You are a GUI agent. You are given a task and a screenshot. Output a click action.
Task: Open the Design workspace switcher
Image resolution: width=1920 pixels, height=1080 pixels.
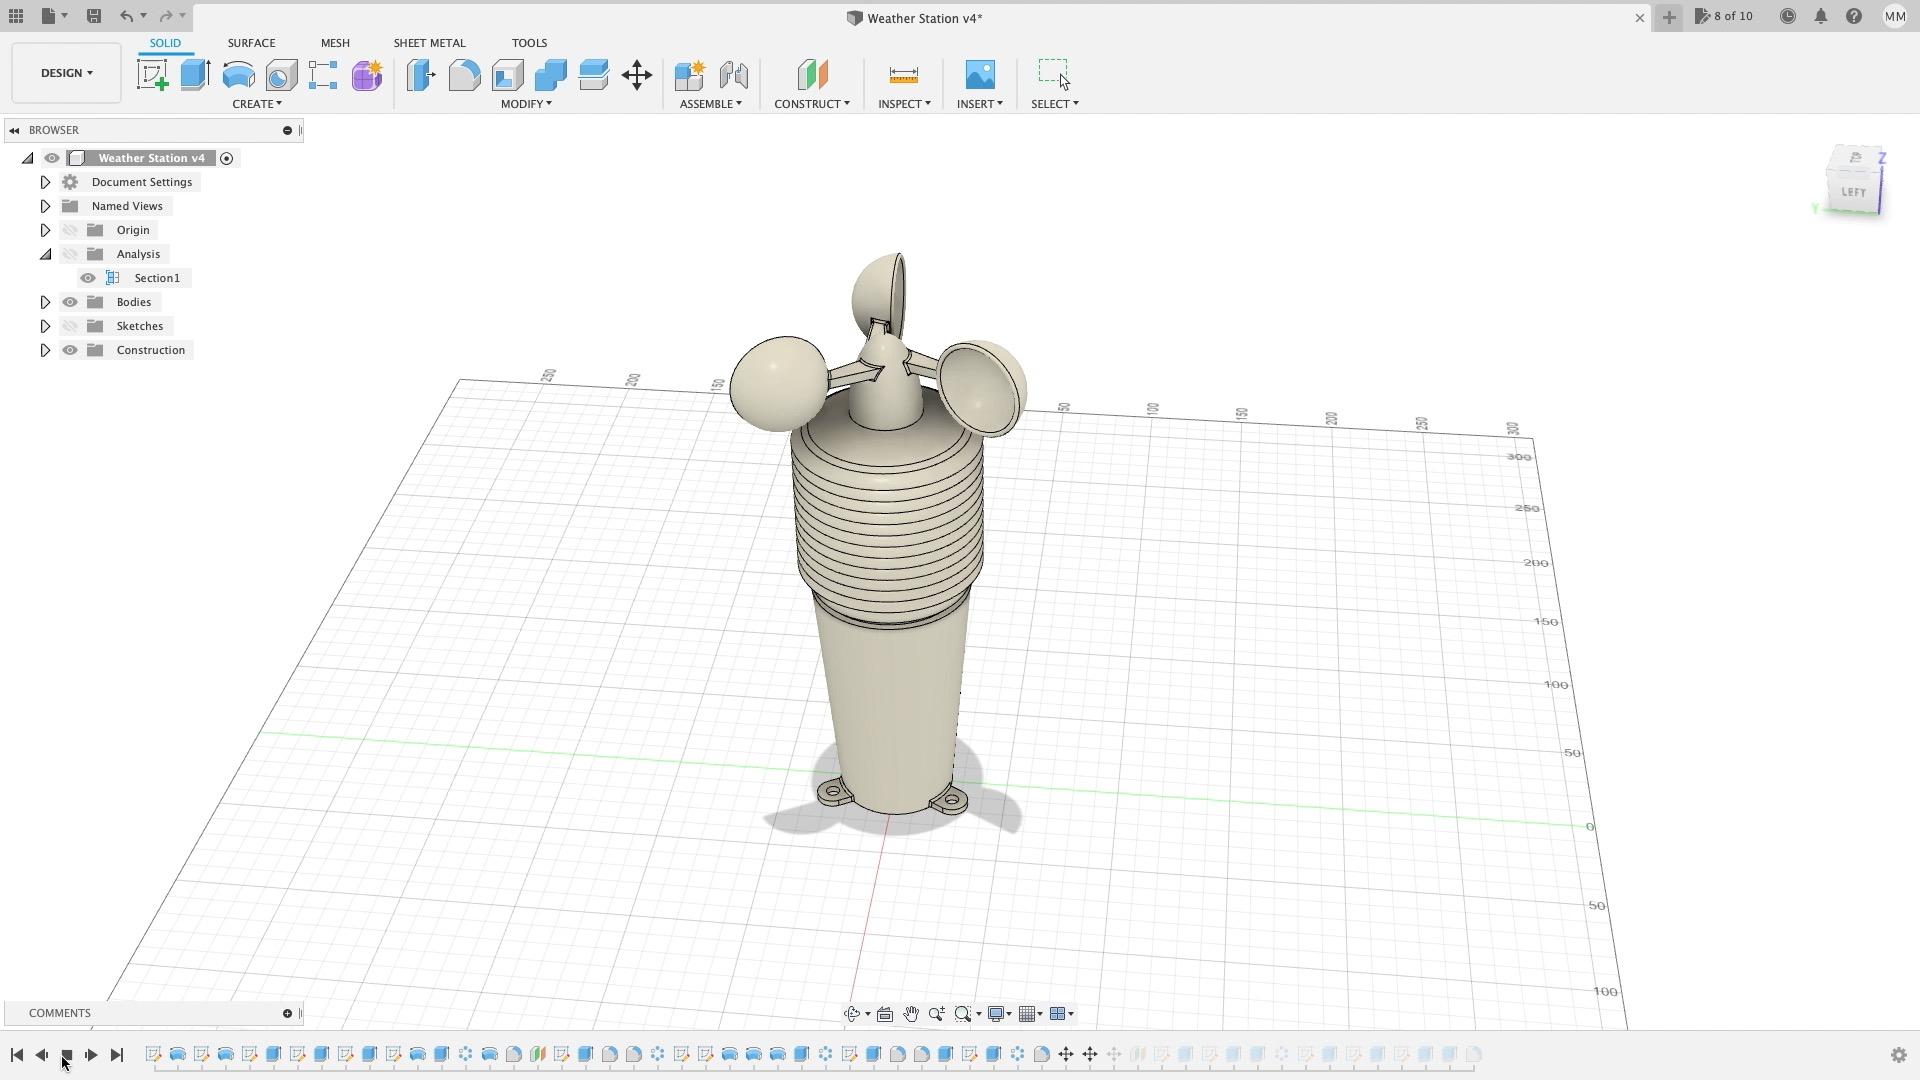65,72
